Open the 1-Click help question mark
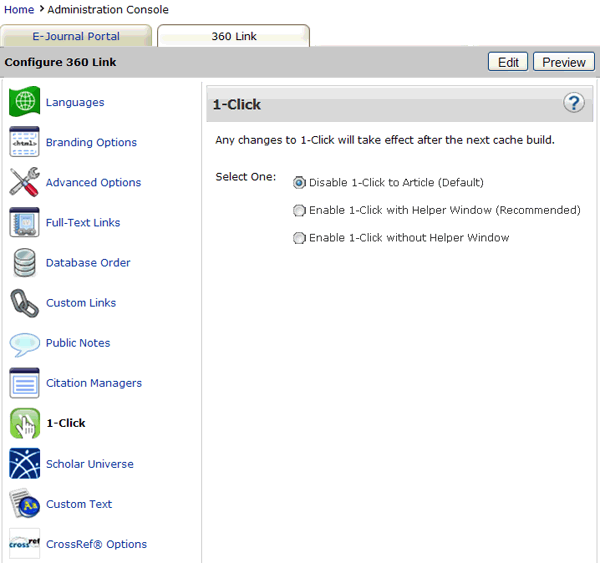 (574, 103)
